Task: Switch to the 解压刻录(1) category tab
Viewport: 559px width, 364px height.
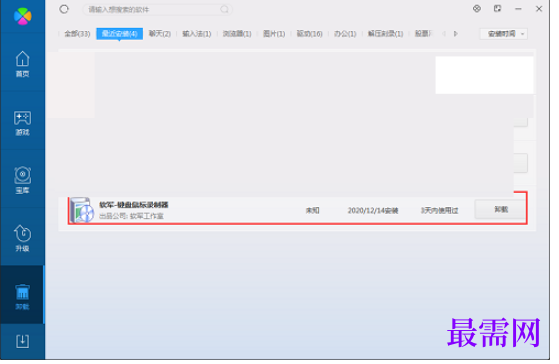Action: pos(385,34)
